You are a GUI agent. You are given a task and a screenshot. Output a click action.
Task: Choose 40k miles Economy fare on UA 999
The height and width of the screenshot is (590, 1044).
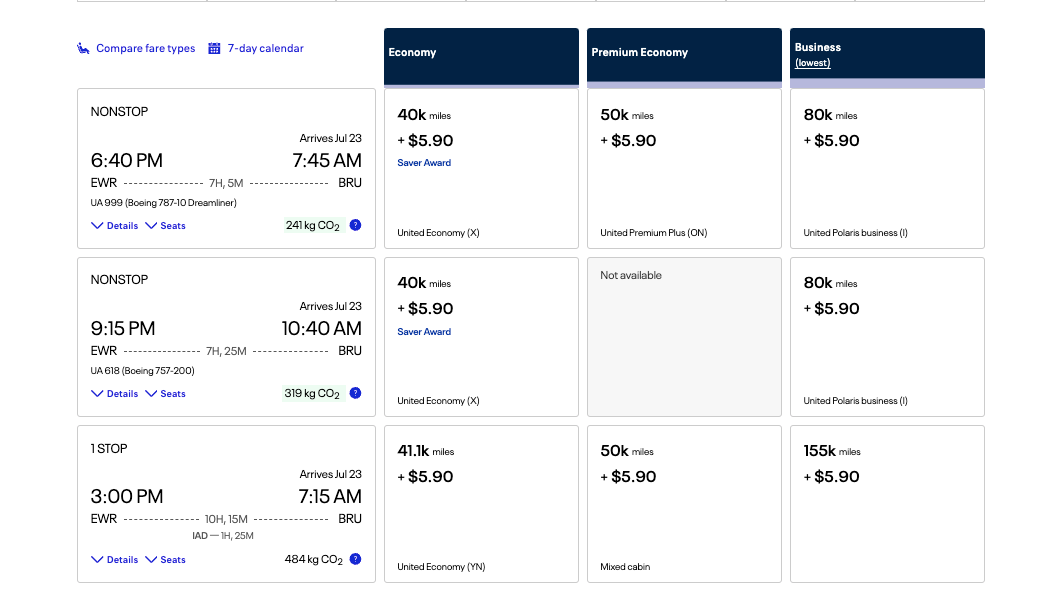click(481, 168)
